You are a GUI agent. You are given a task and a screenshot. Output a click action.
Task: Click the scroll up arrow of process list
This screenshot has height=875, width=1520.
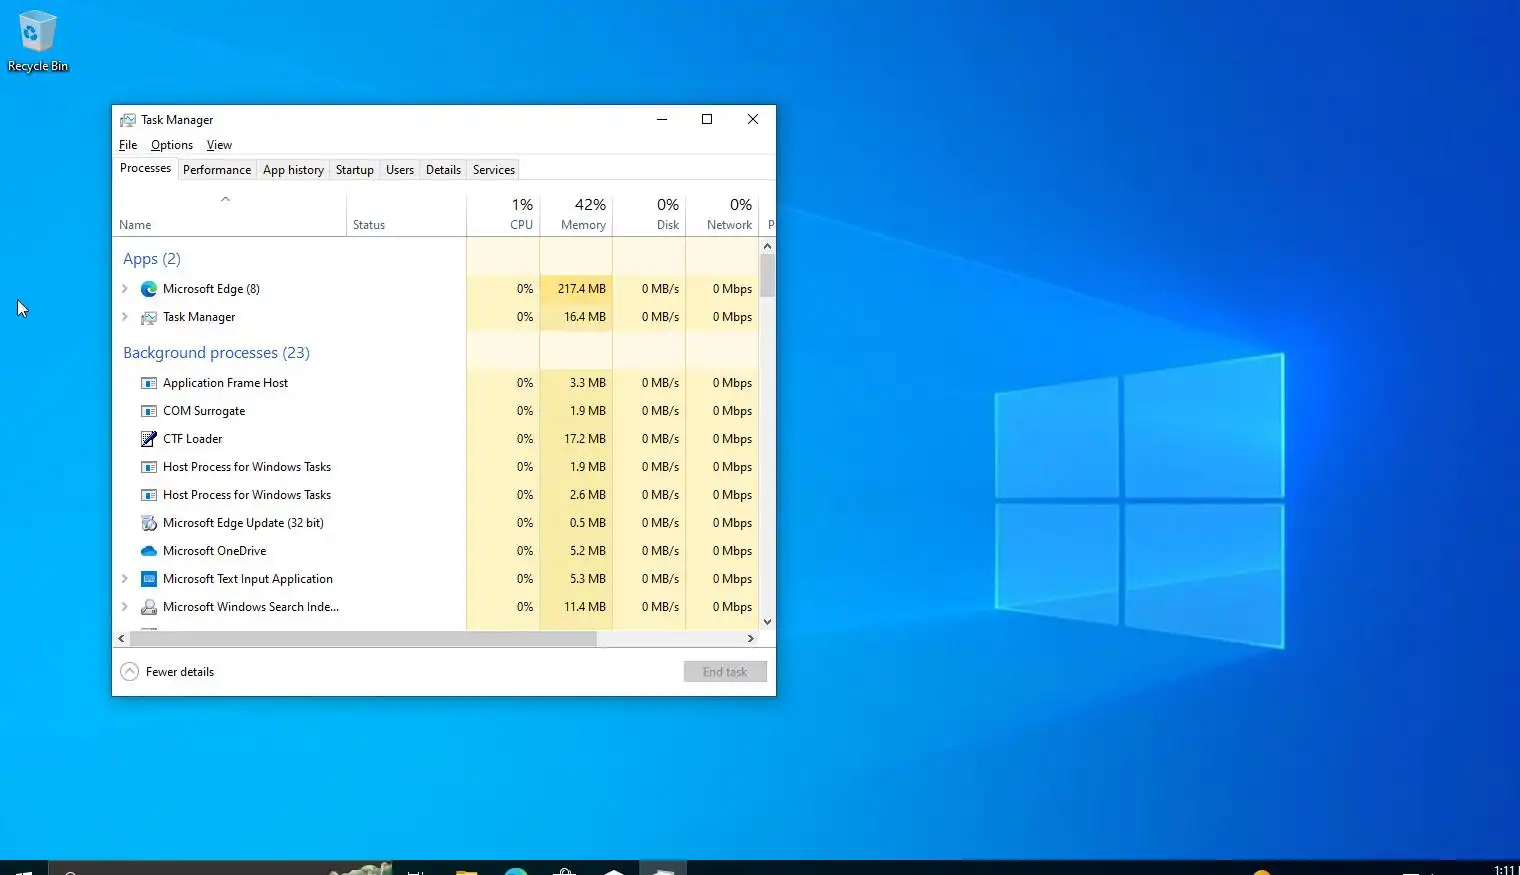[x=767, y=246]
